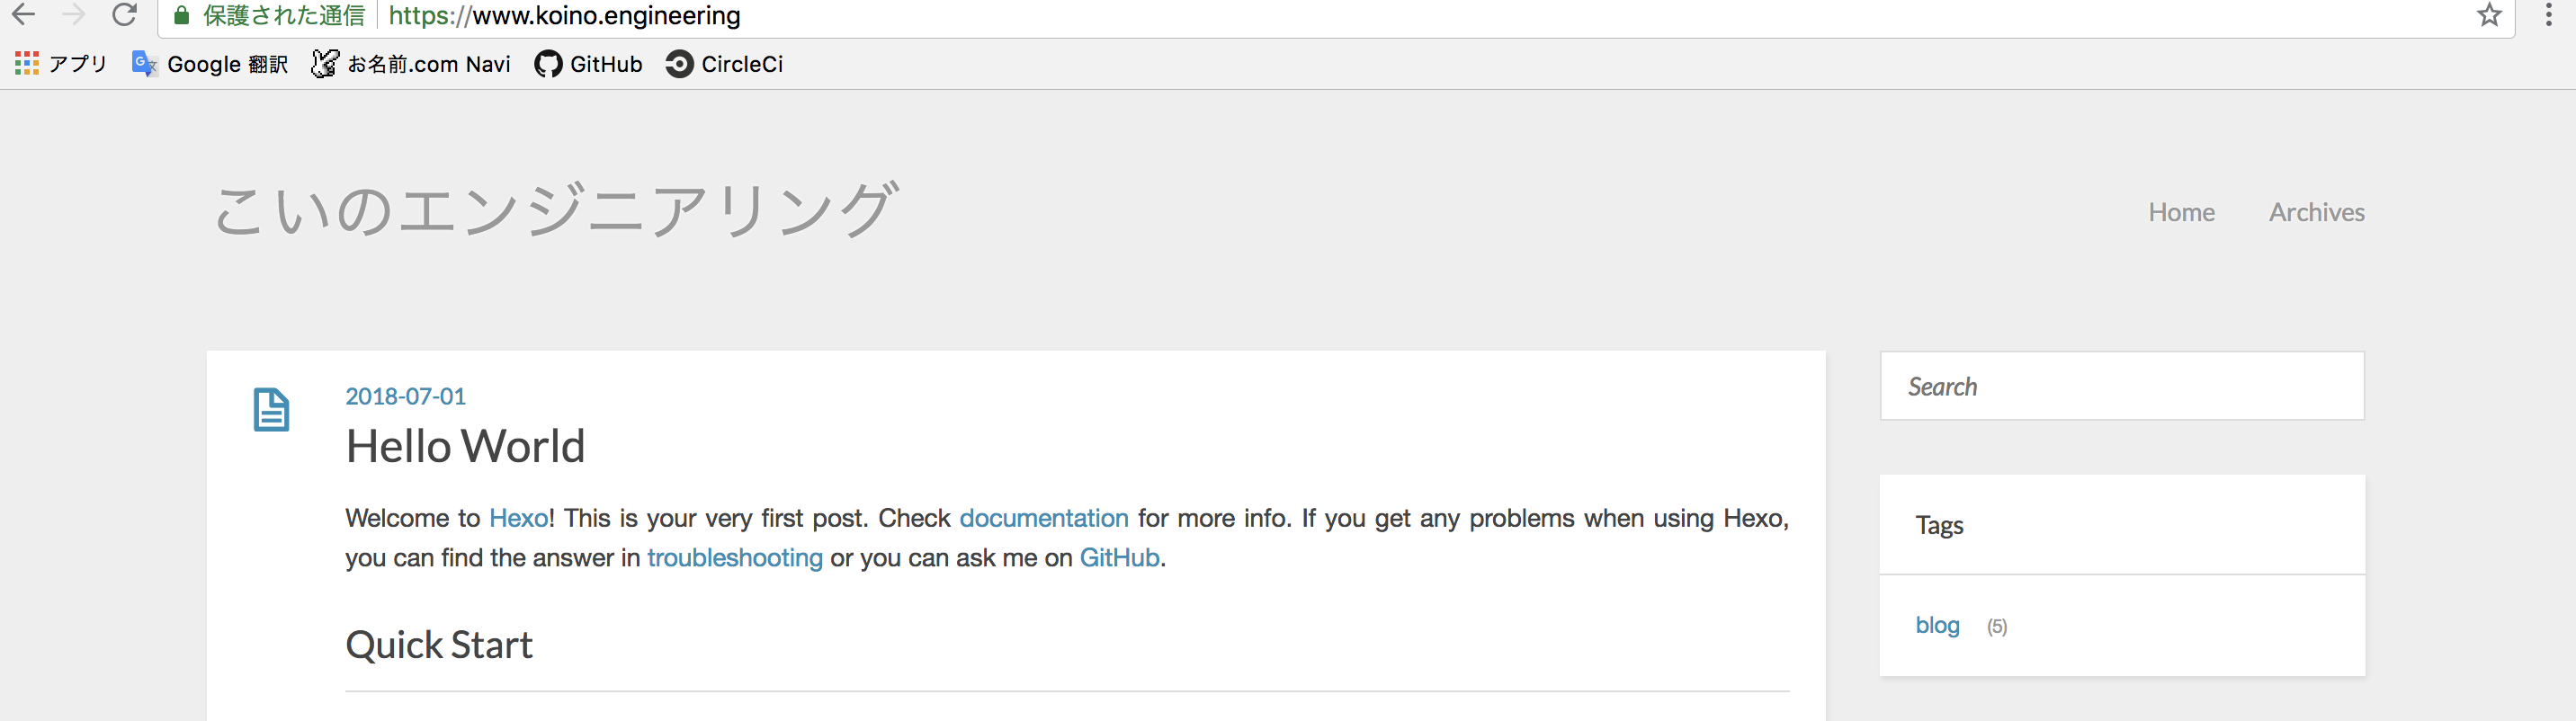Click the browser back arrow
Screen dimensions: 2576x721
(23, 14)
